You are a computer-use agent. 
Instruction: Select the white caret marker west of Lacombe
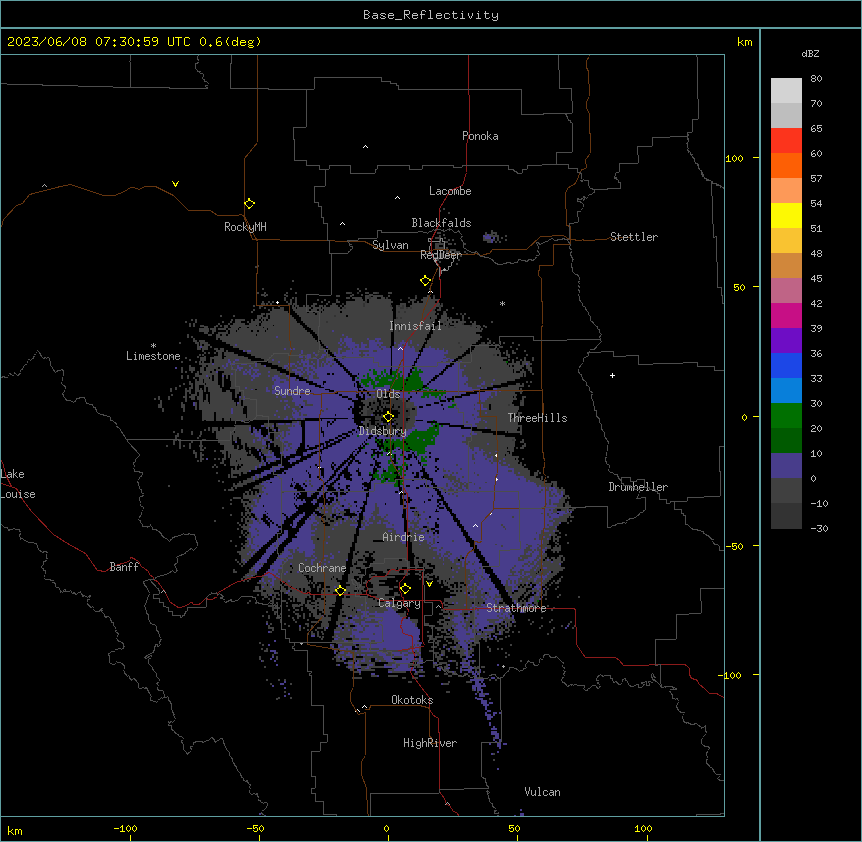click(397, 197)
